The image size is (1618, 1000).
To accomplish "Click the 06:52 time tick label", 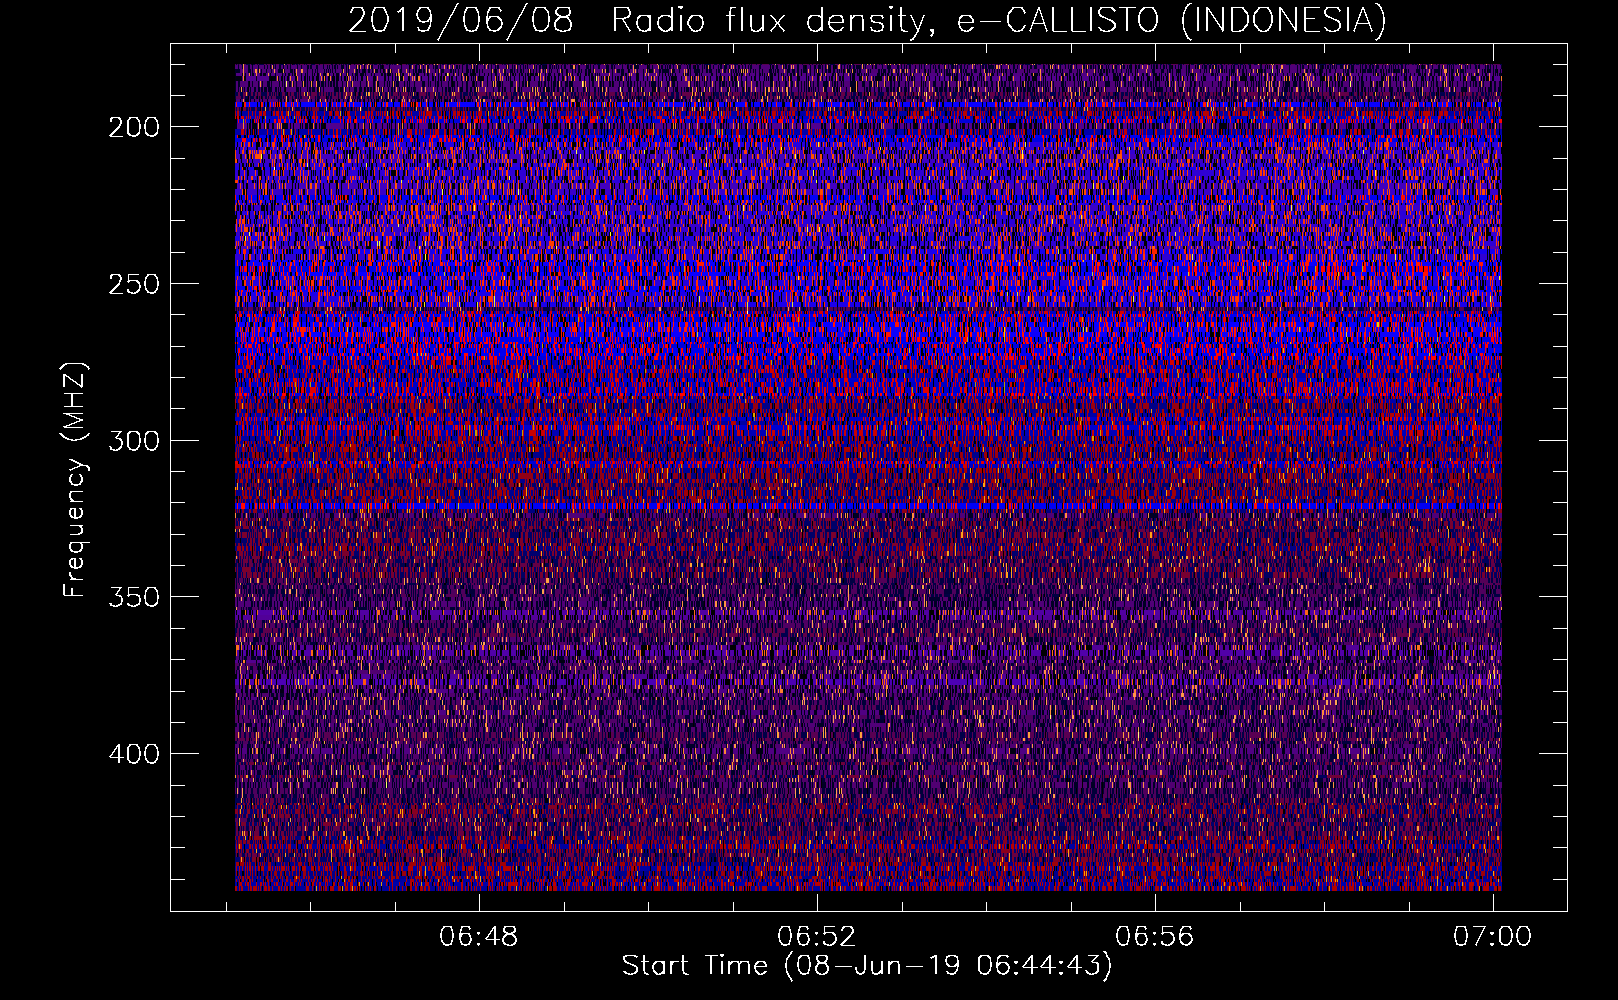I will 817,937.
